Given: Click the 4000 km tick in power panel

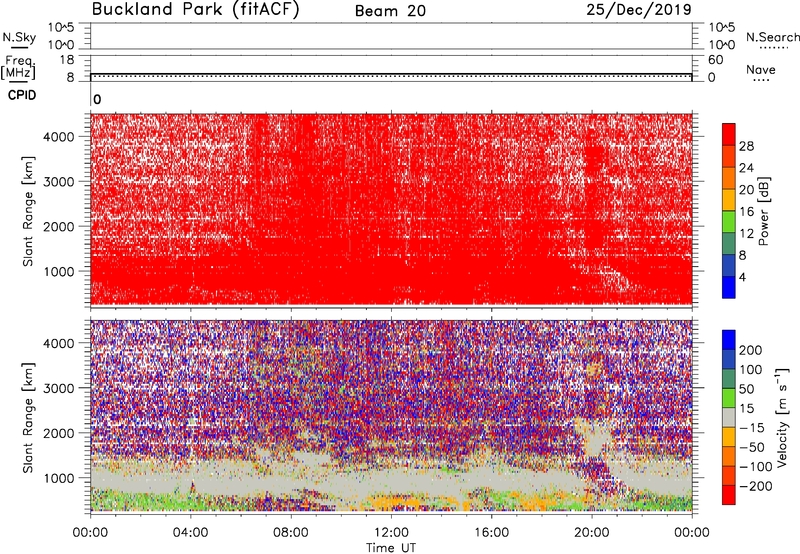Looking at the screenshot, I should point(59,137).
